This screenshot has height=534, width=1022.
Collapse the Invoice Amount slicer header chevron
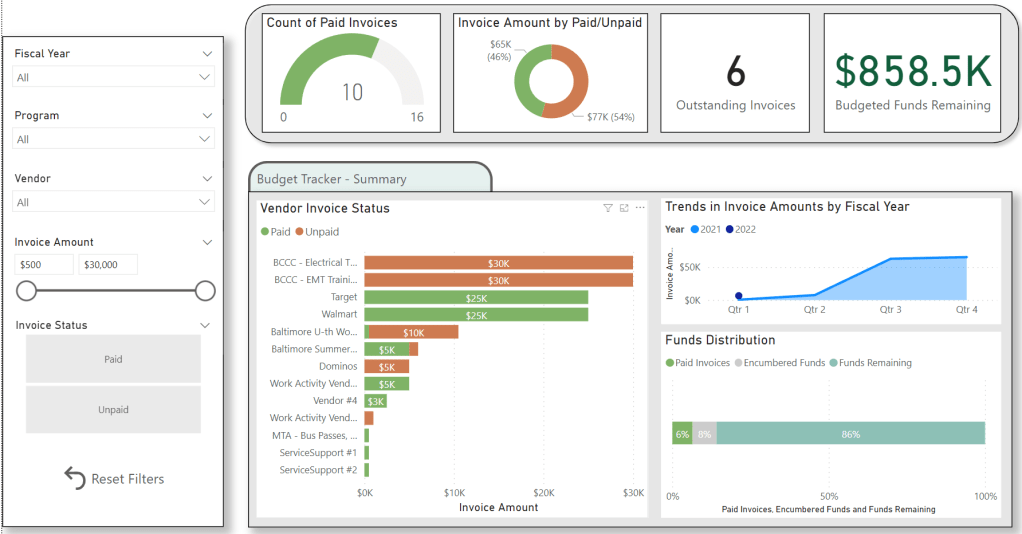(x=207, y=242)
